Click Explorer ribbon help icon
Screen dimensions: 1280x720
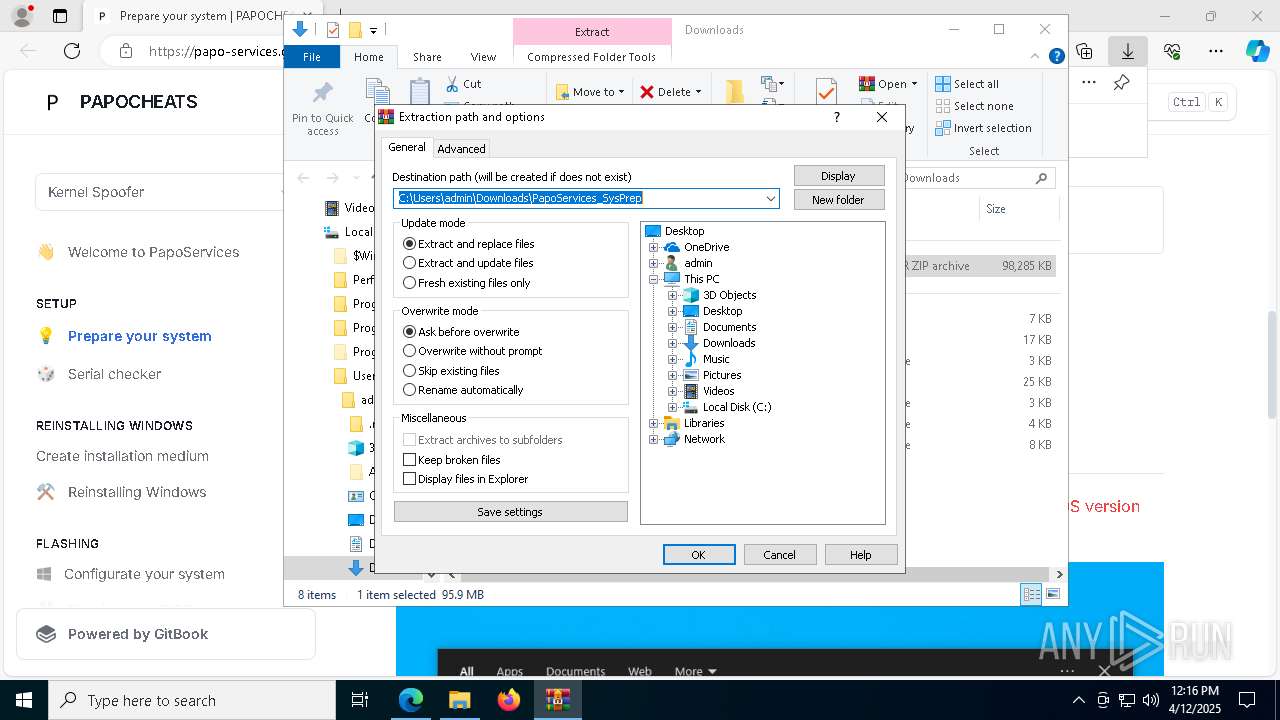1056,57
